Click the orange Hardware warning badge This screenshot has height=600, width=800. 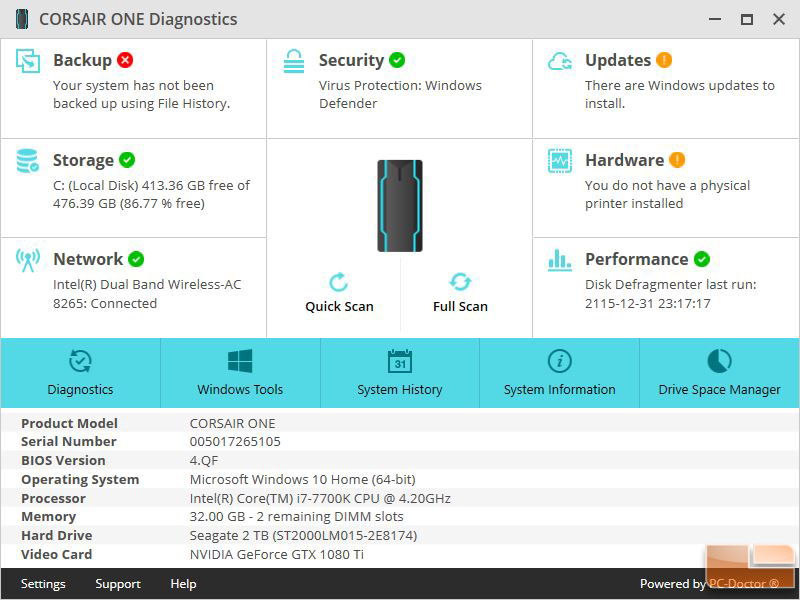(677, 160)
